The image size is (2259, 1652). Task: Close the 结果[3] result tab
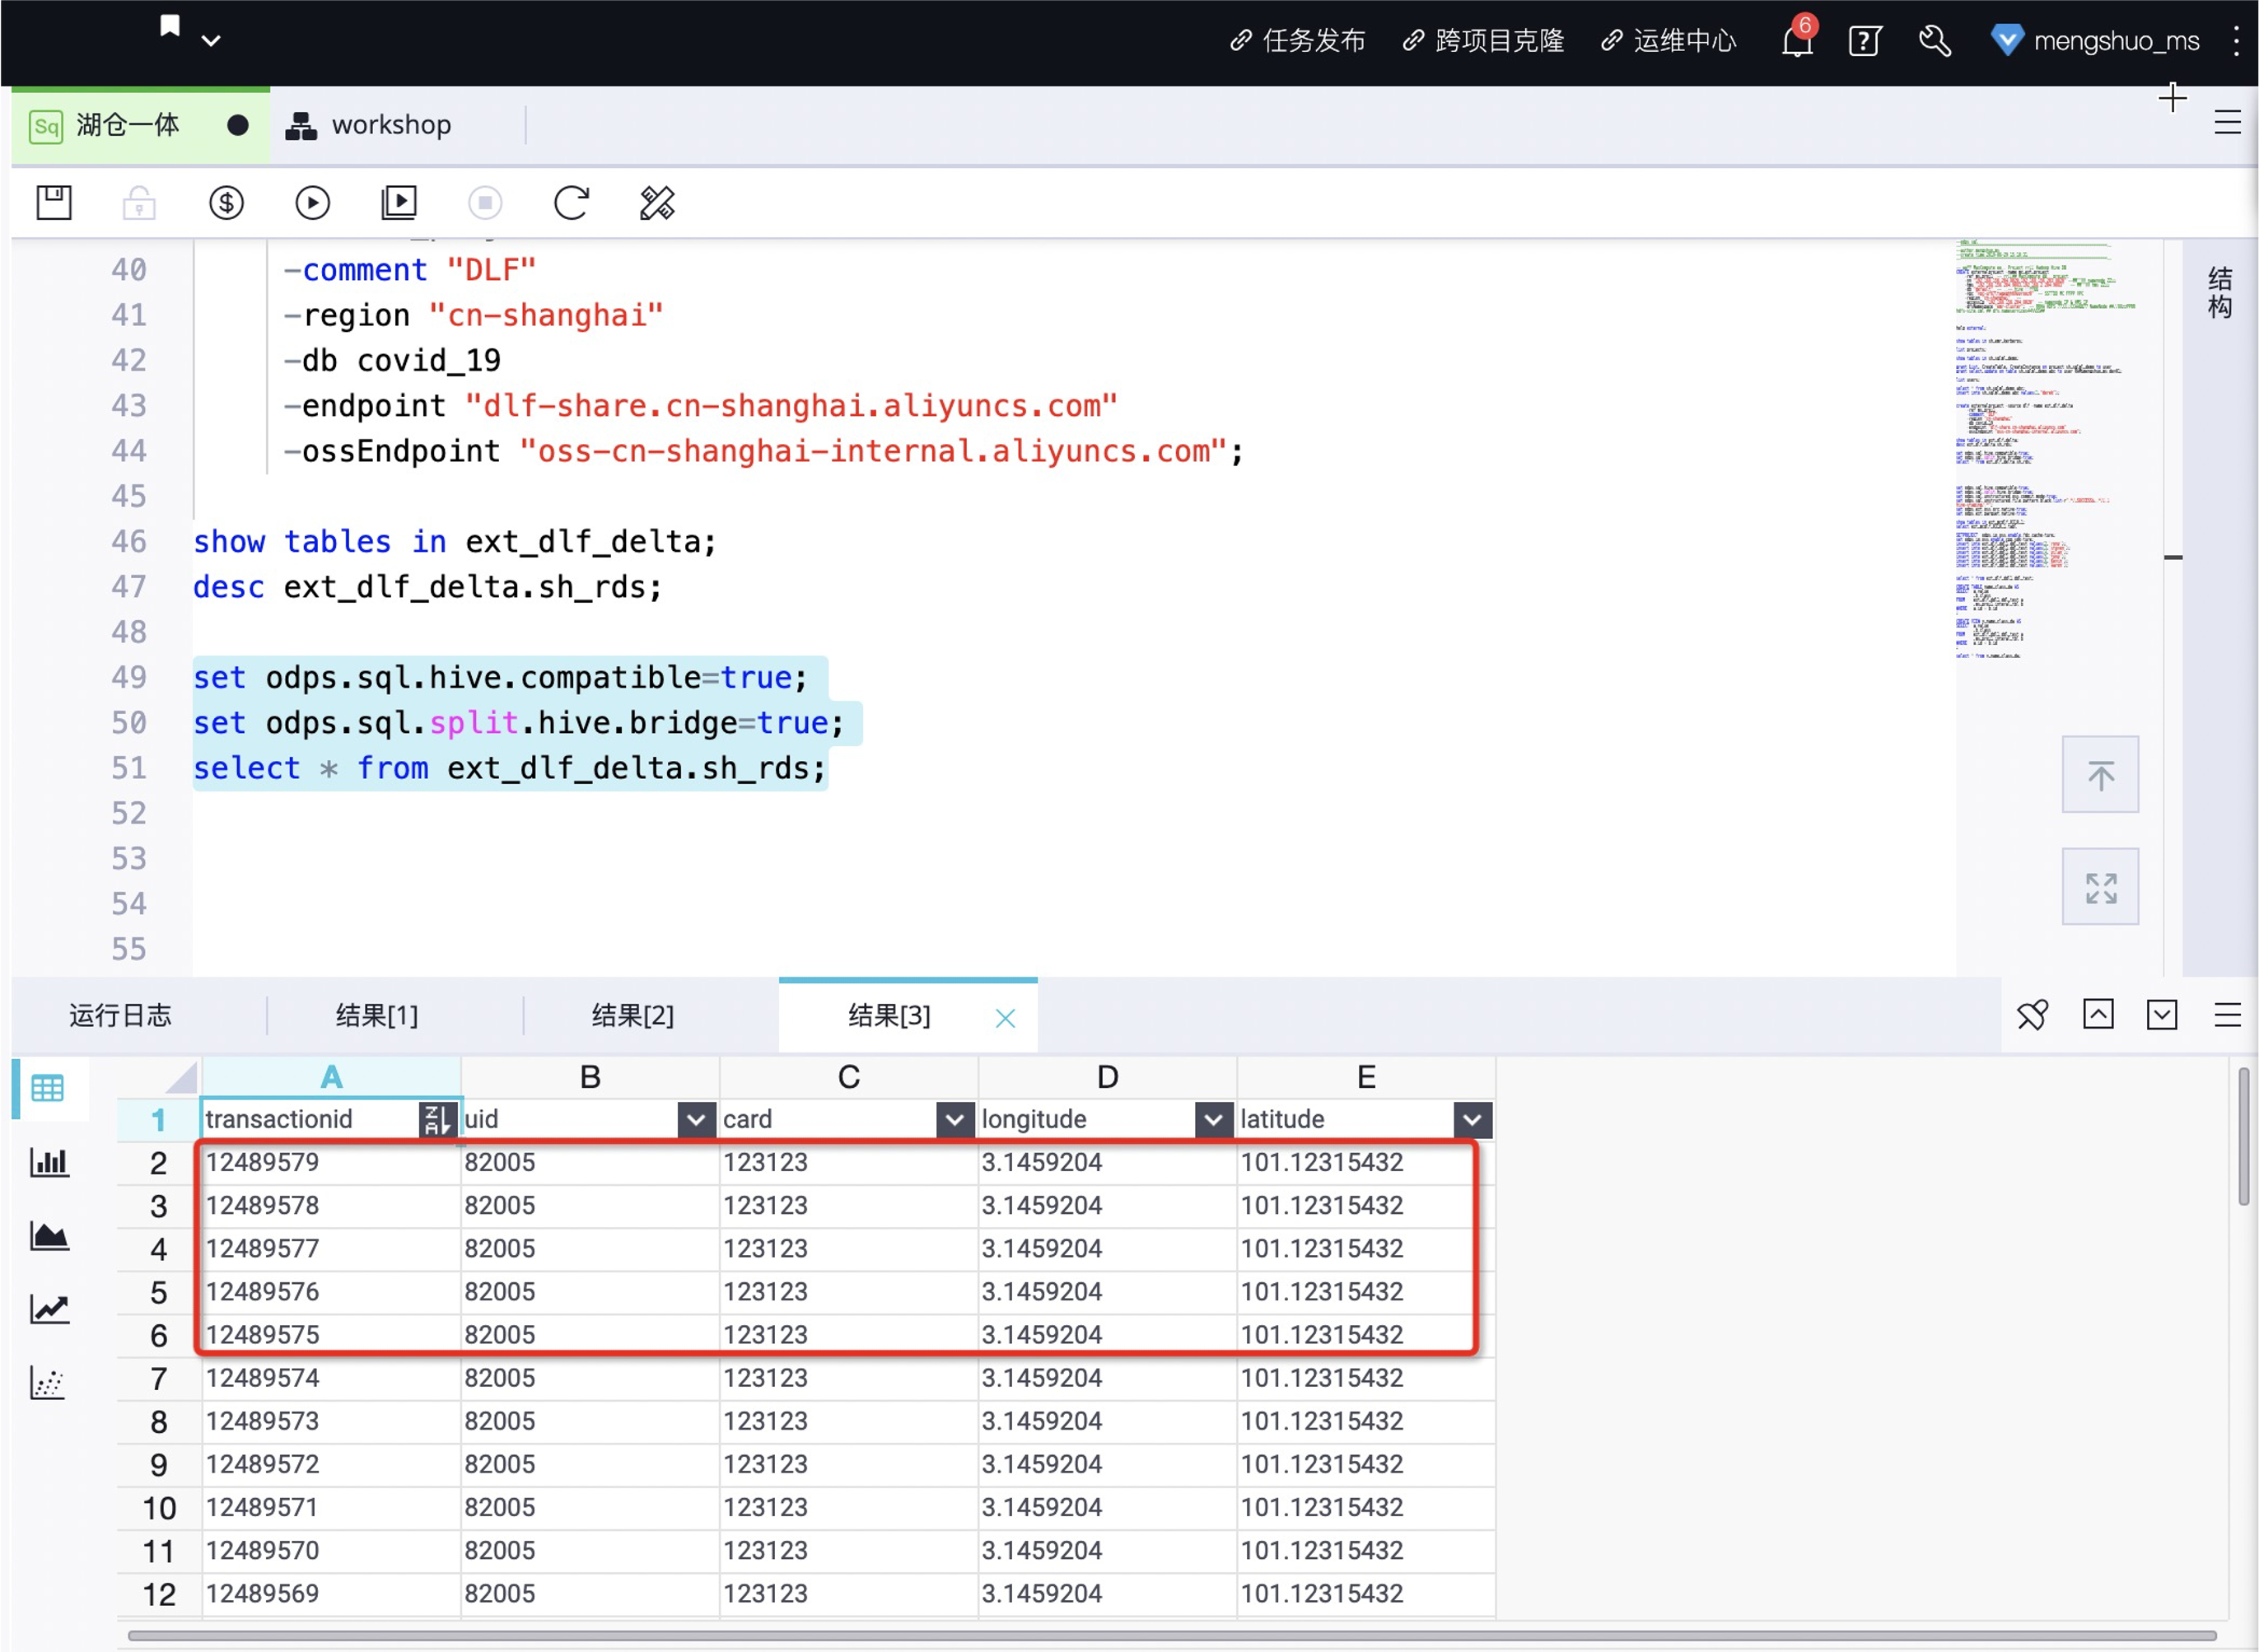point(1006,1018)
